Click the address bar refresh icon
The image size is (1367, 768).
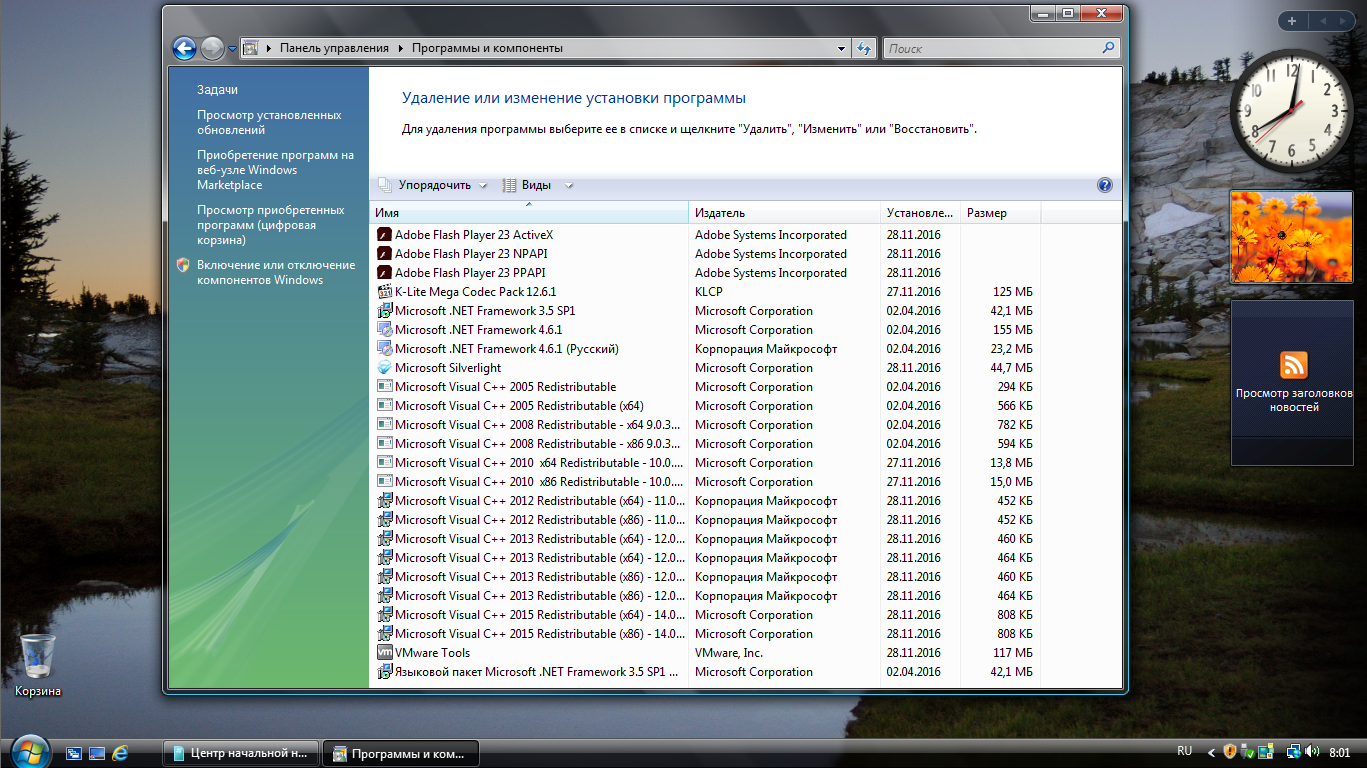pos(864,48)
